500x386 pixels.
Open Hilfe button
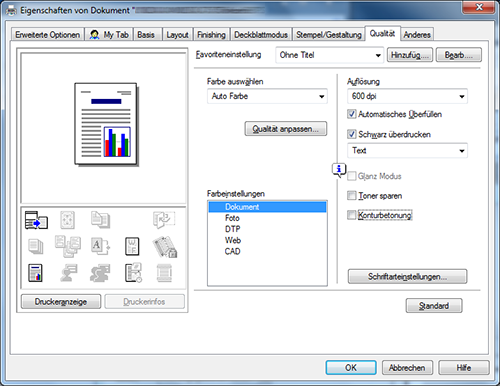coord(464,368)
